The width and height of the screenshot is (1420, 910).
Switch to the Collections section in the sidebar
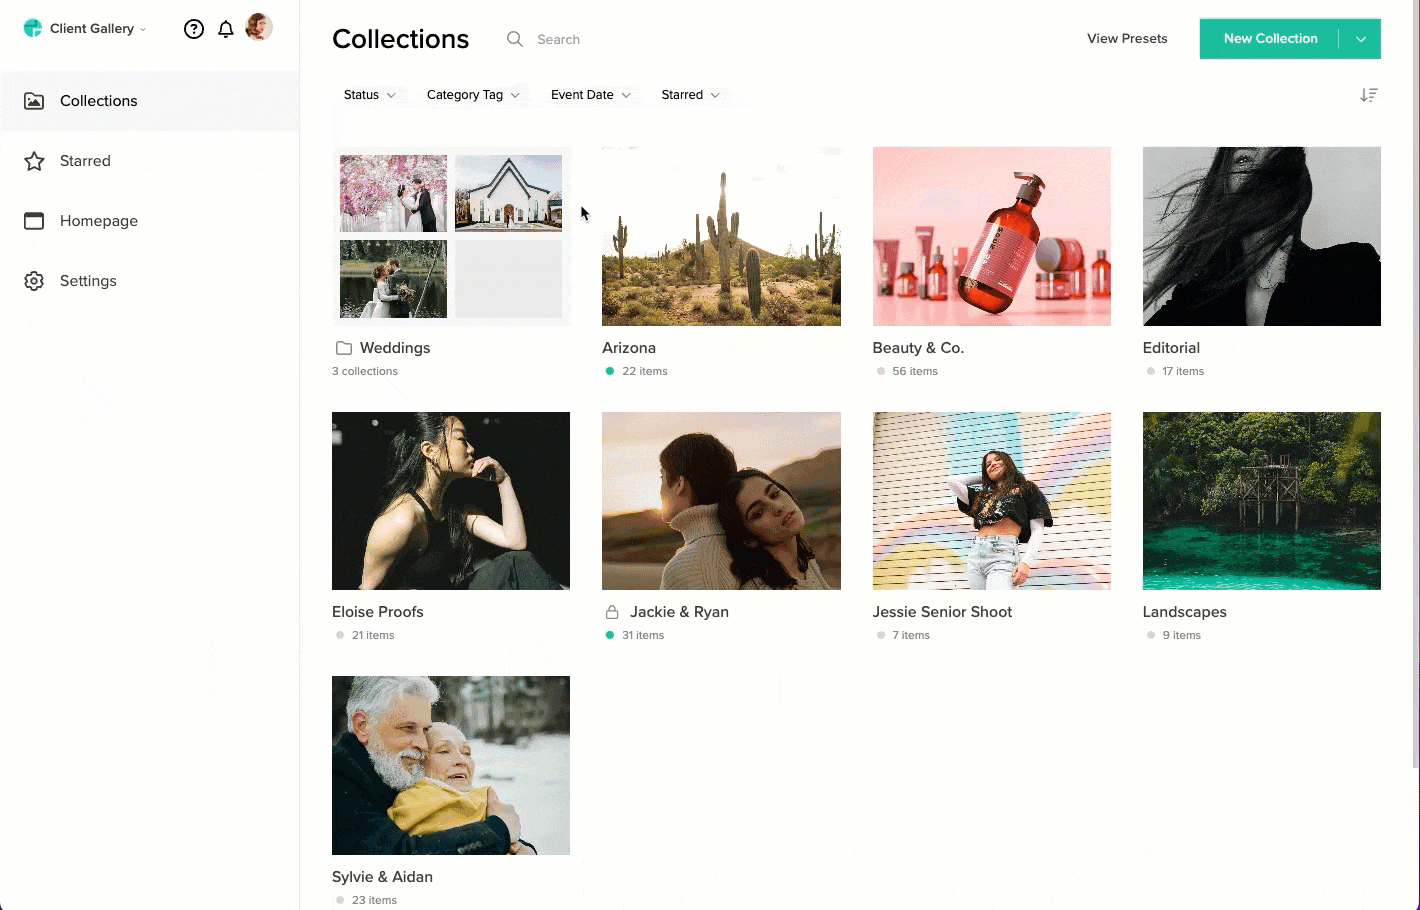[x=98, y=100]
